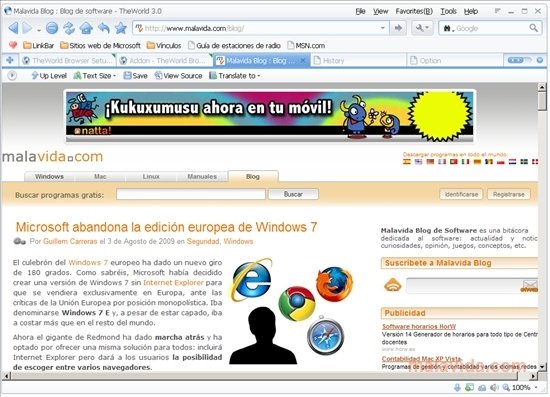Open the Vínculos favorites folder
Image resolution: width=550 pixels, height=397 pixels.
point(164,45)
